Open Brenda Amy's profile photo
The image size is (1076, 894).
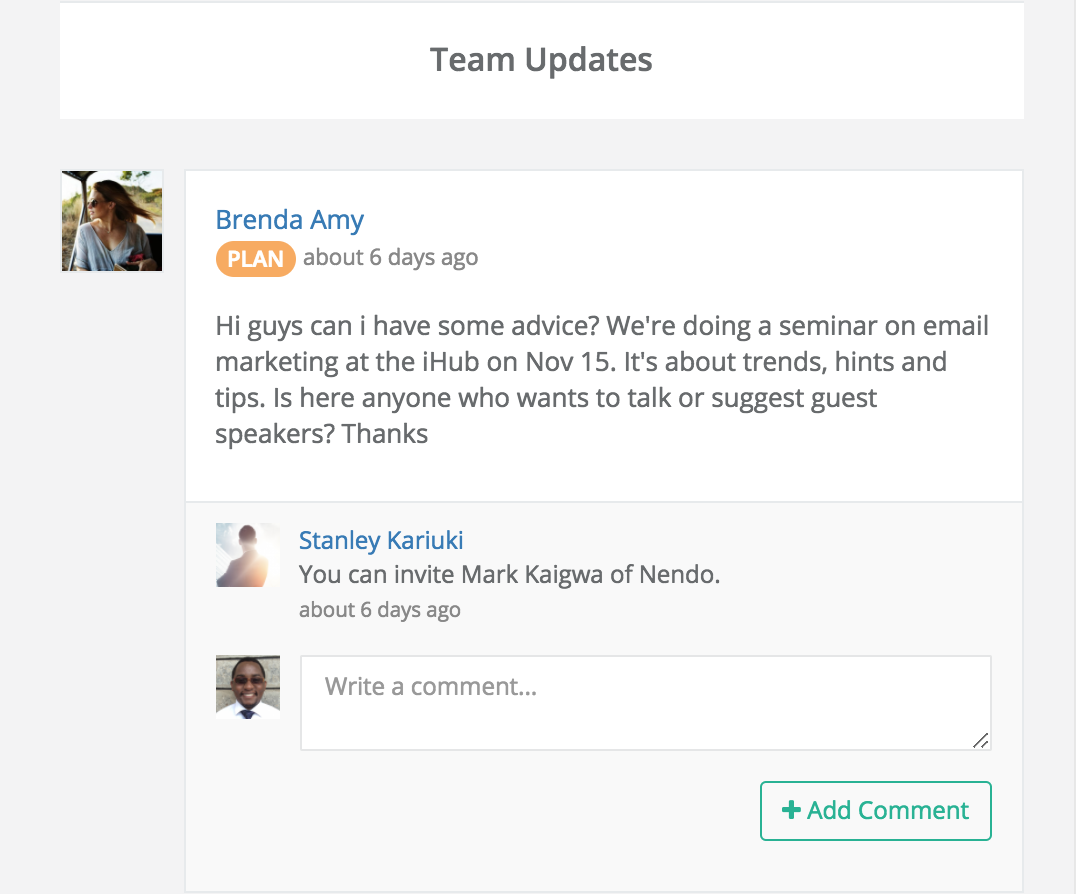click(113, 221)
